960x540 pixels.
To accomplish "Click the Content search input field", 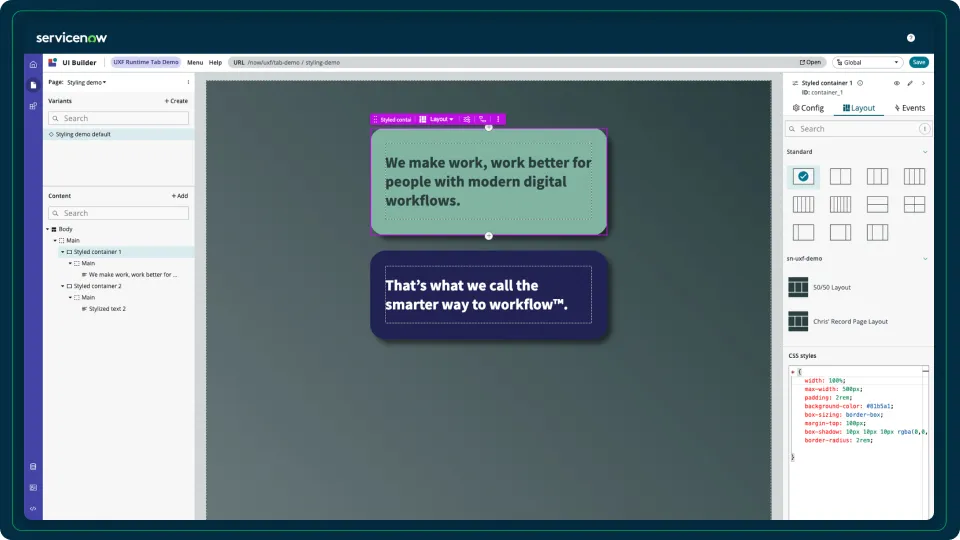I will (119, 213).
